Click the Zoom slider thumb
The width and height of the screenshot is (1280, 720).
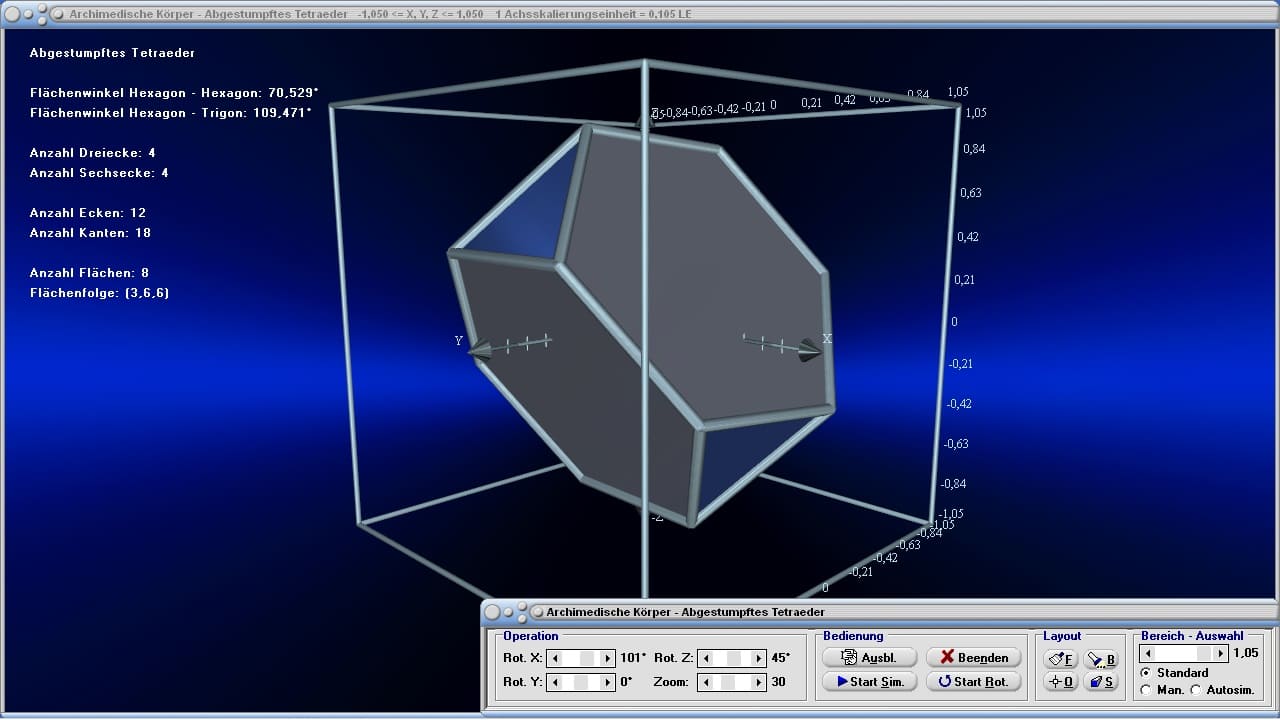[x=729, y=682]
